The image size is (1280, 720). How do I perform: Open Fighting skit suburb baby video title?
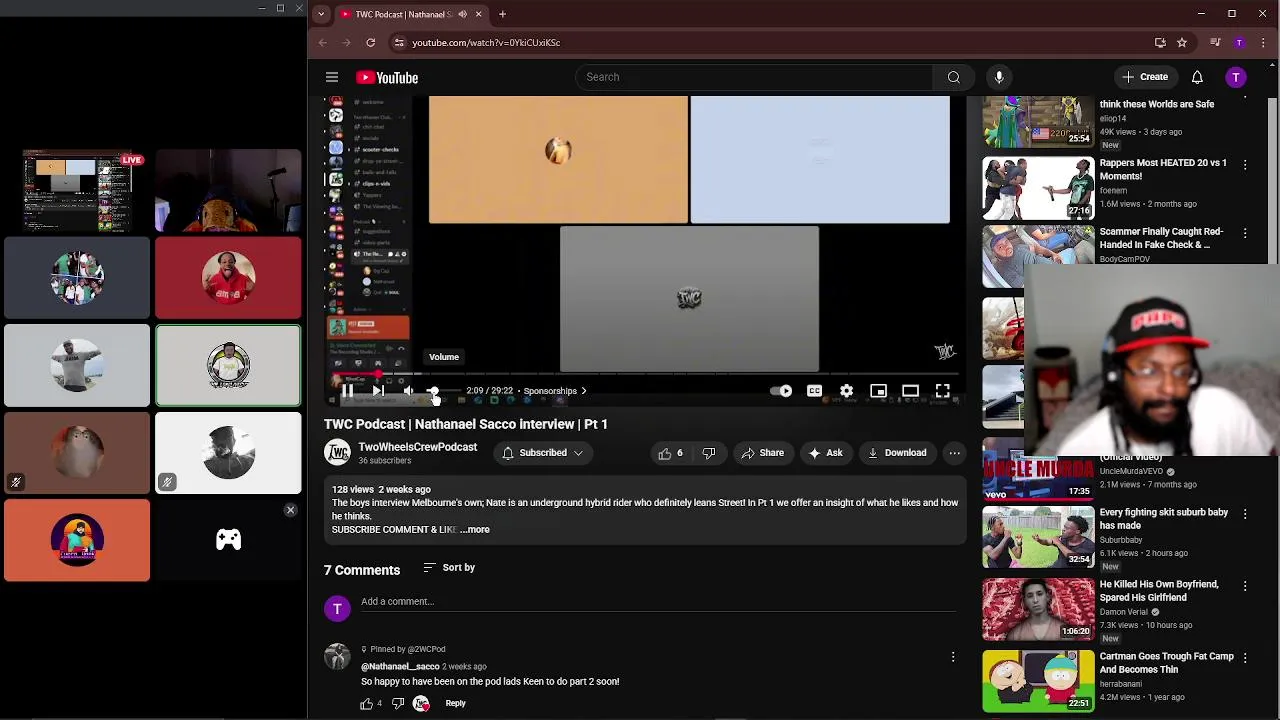1164,519
